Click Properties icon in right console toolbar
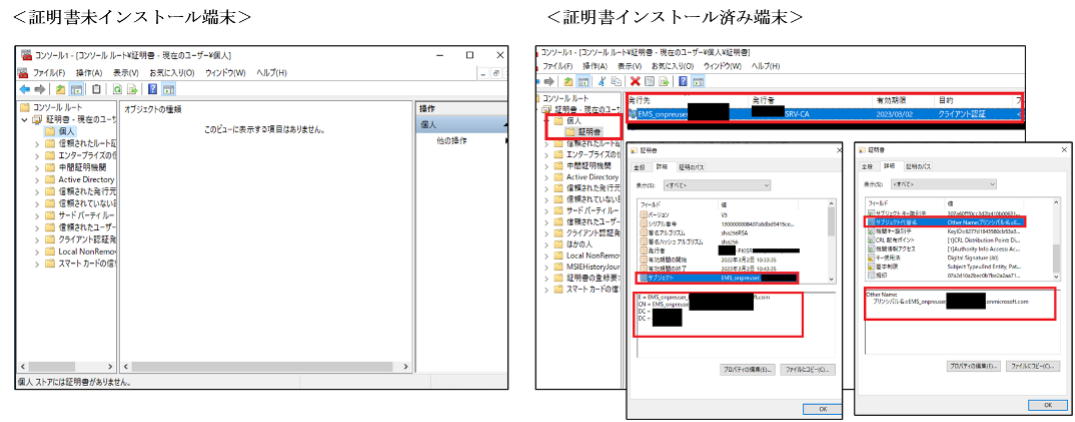The image size is (1075, 422). point(649,81)
